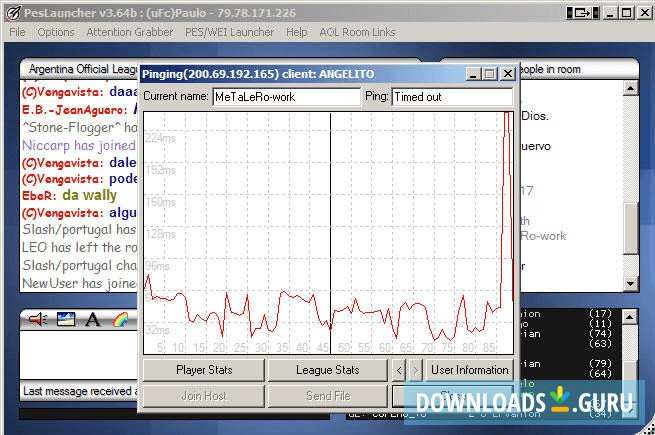This screenshot has width=655, height=435.
Task: Click the Join Host button
Action: [204, 396]
